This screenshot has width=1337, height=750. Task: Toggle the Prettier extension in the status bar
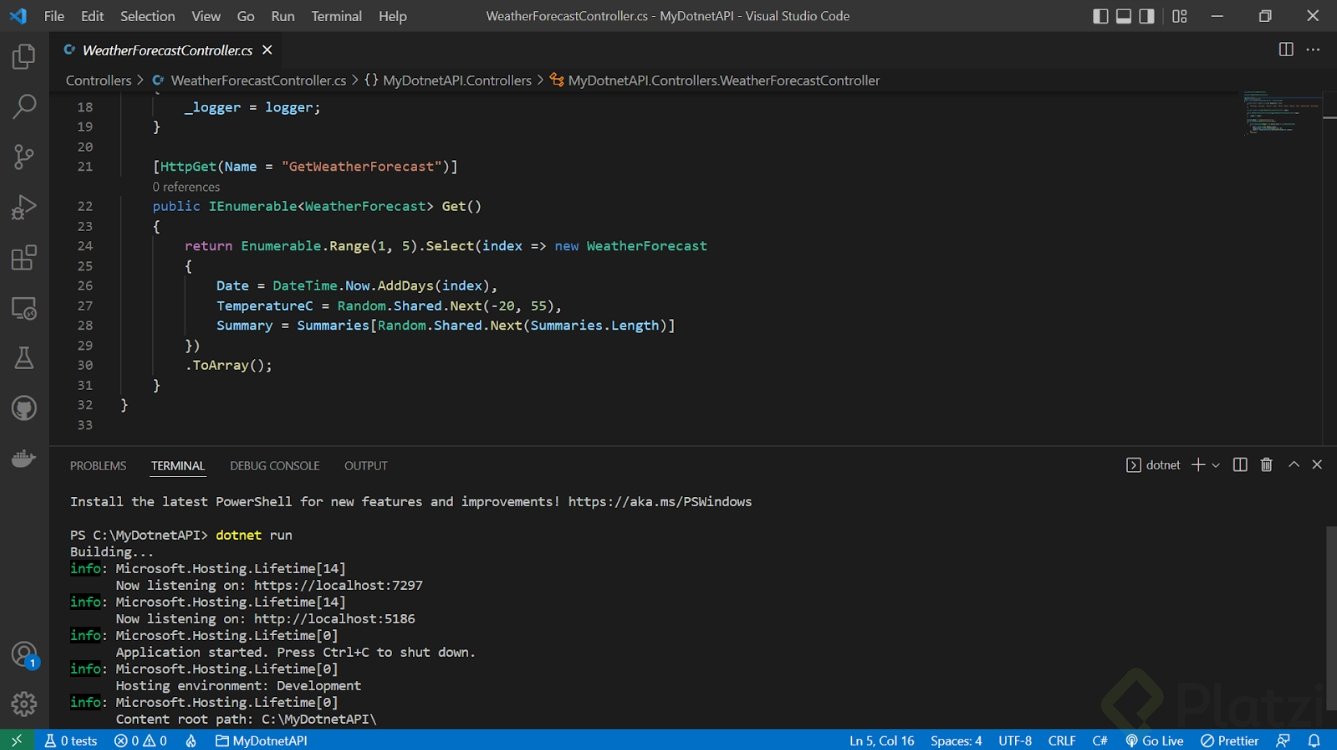coord(1229,740)
